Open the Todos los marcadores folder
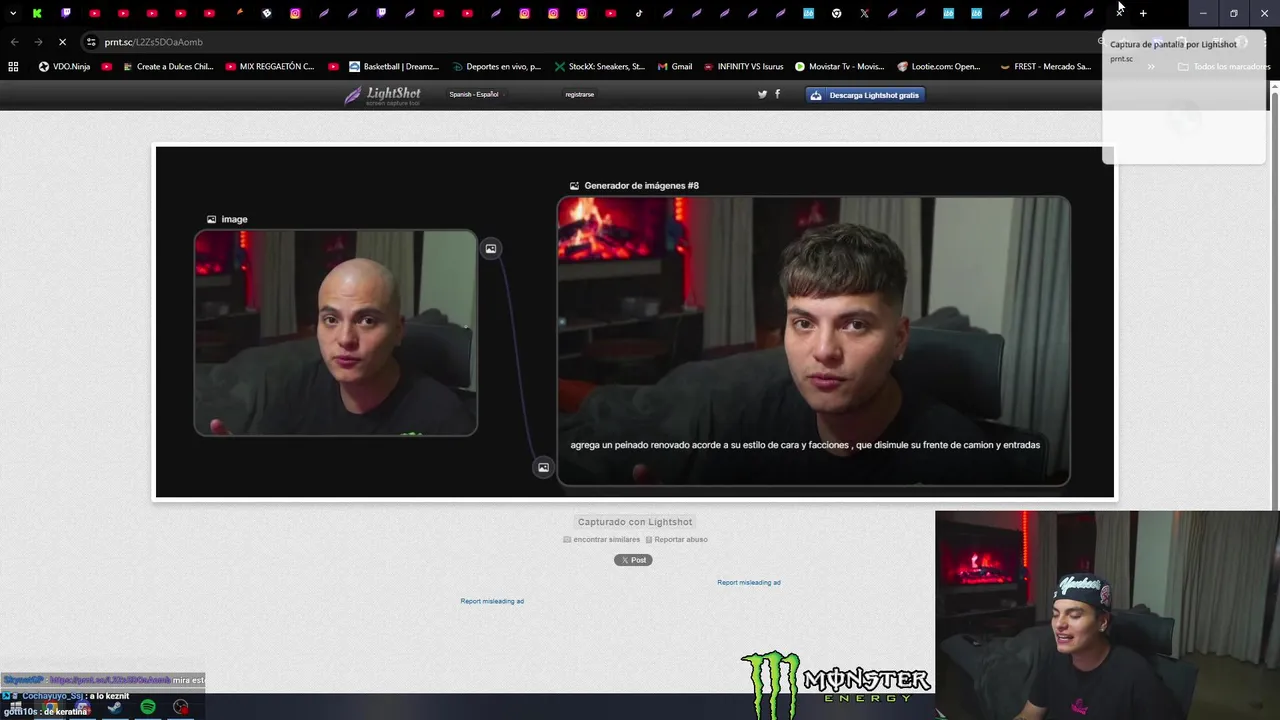Image resolution: width=1280 pixels, height=720 pixels. coord(1223,67)
